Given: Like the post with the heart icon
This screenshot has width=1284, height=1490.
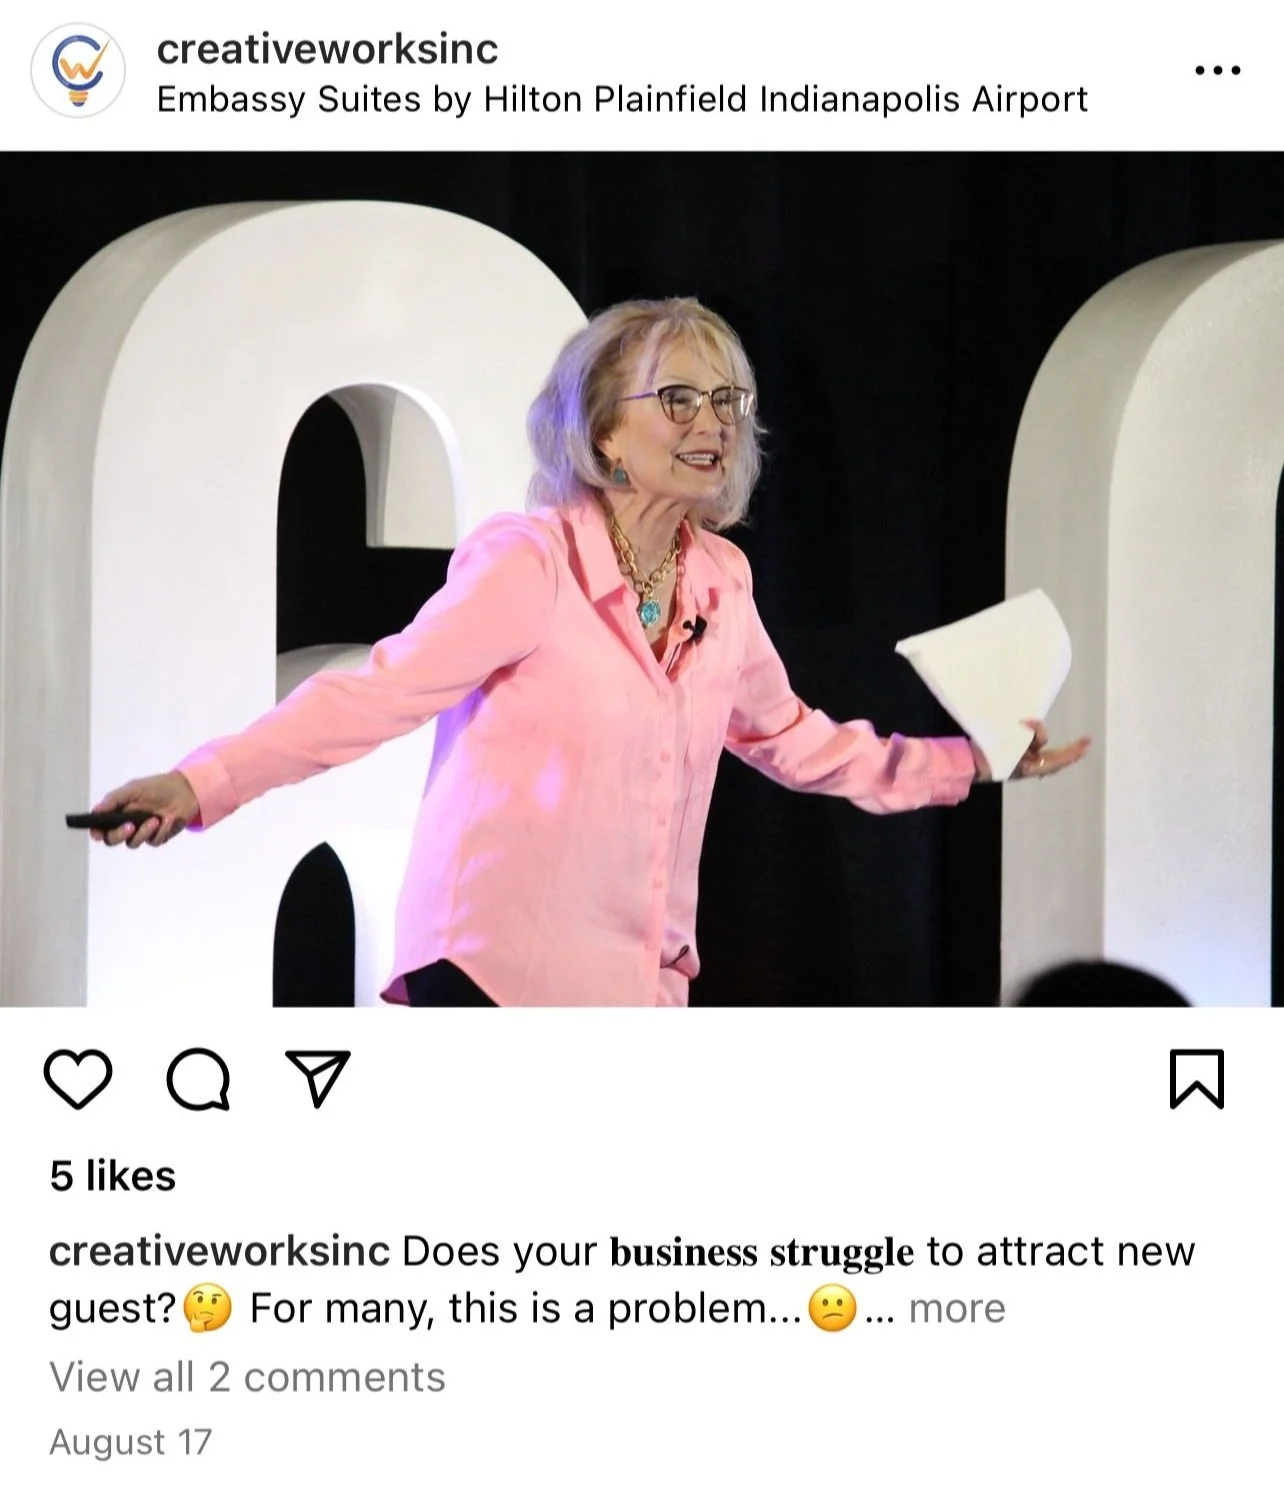Looking at the screenshot, I should click(78, 1079).
